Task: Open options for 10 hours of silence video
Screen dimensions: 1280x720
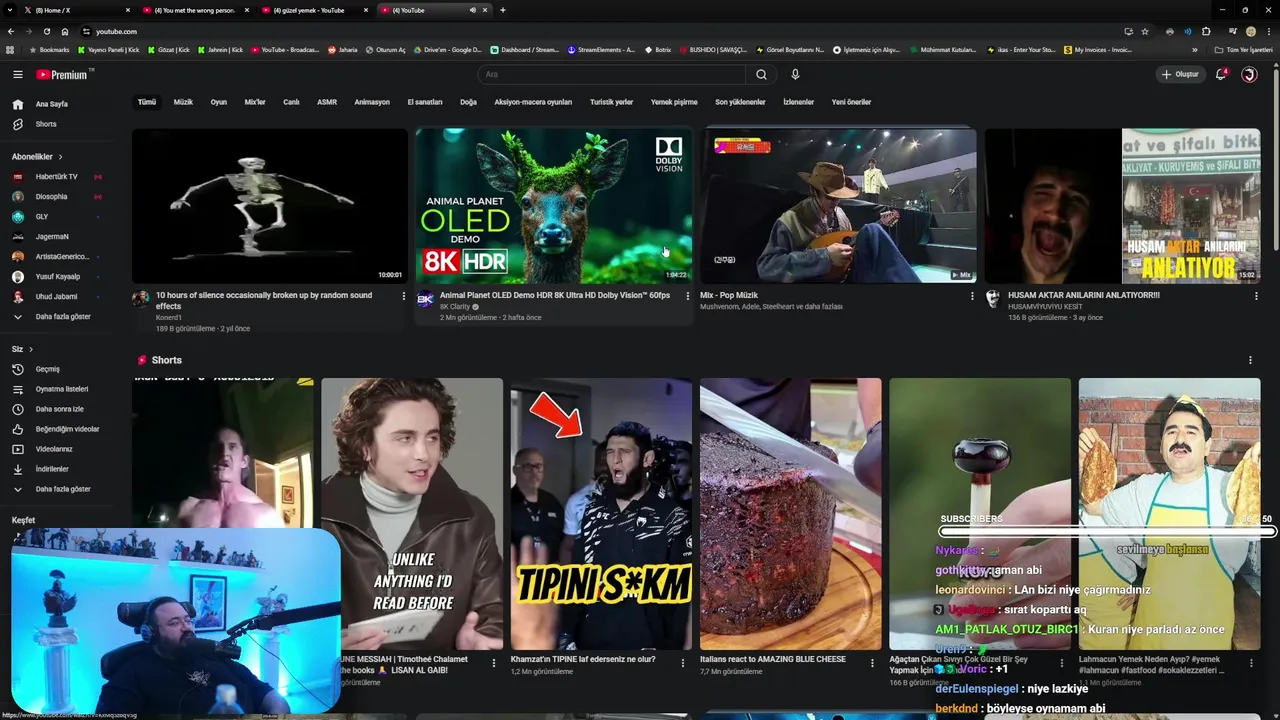Action: (x=404, y=296)
